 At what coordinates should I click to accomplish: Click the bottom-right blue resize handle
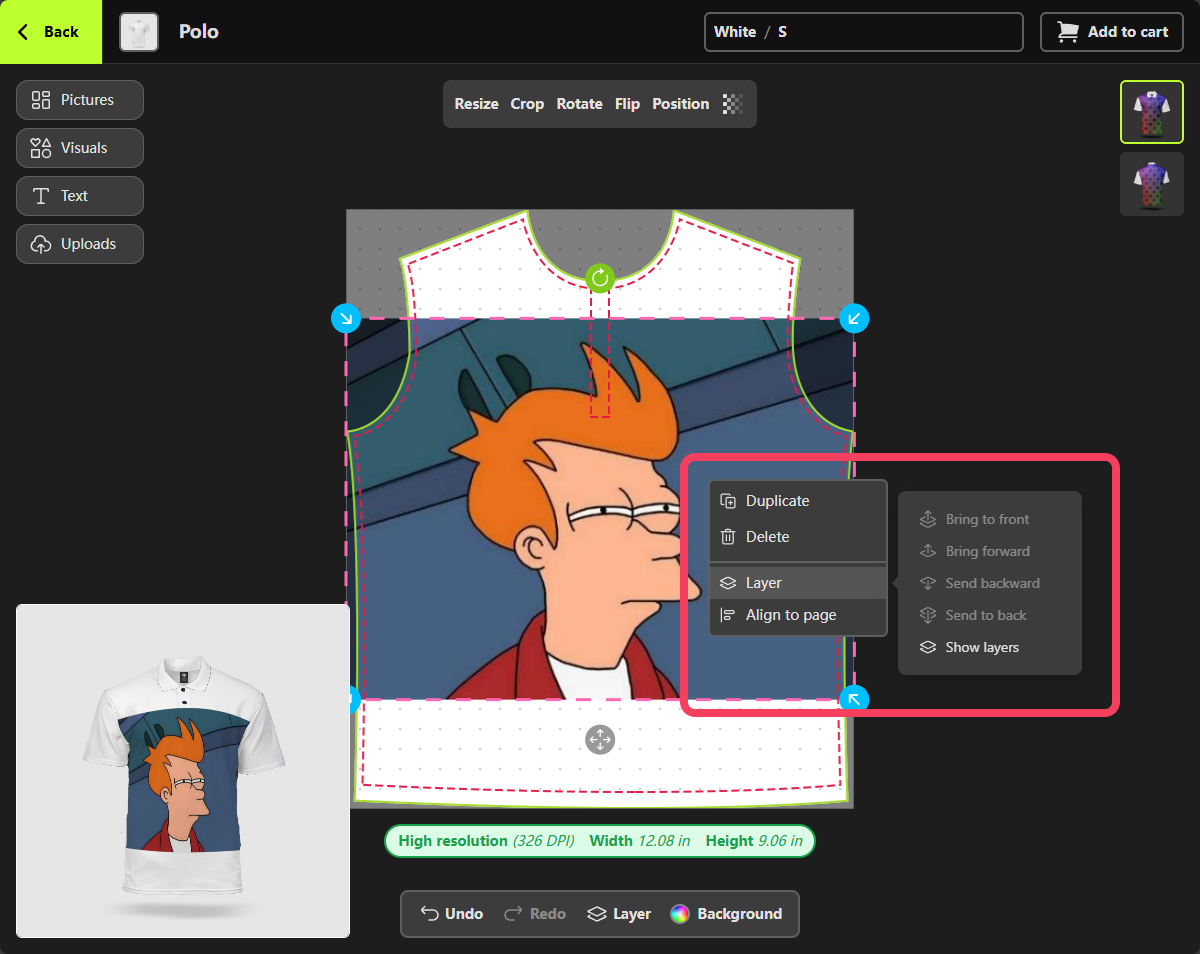(x=854, y=699)
